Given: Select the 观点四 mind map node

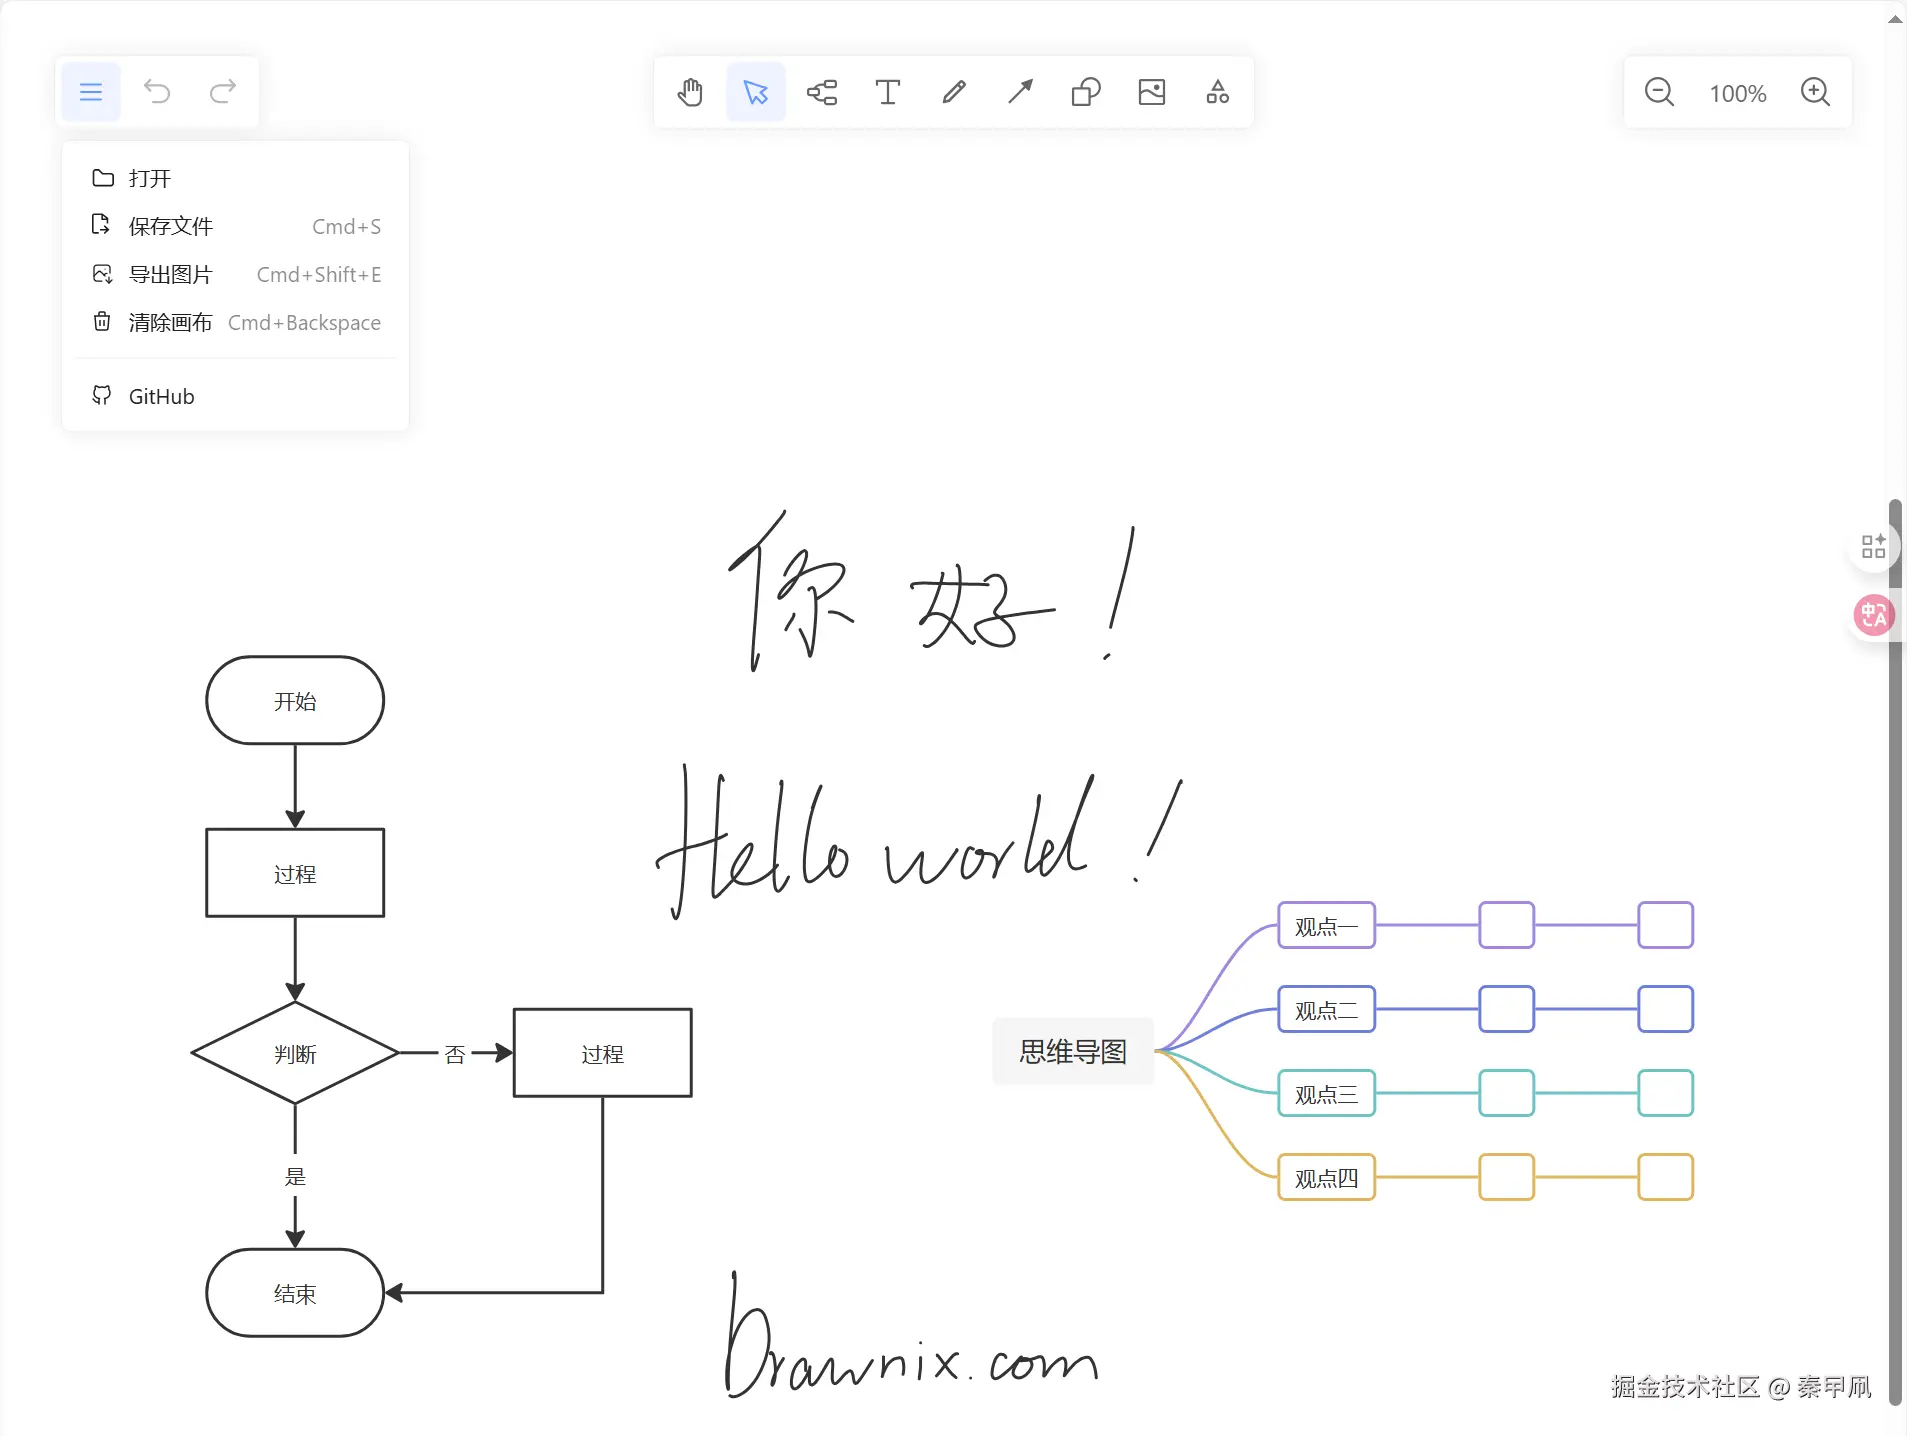Looking at the screenshot, I should pos(1327,1178).
